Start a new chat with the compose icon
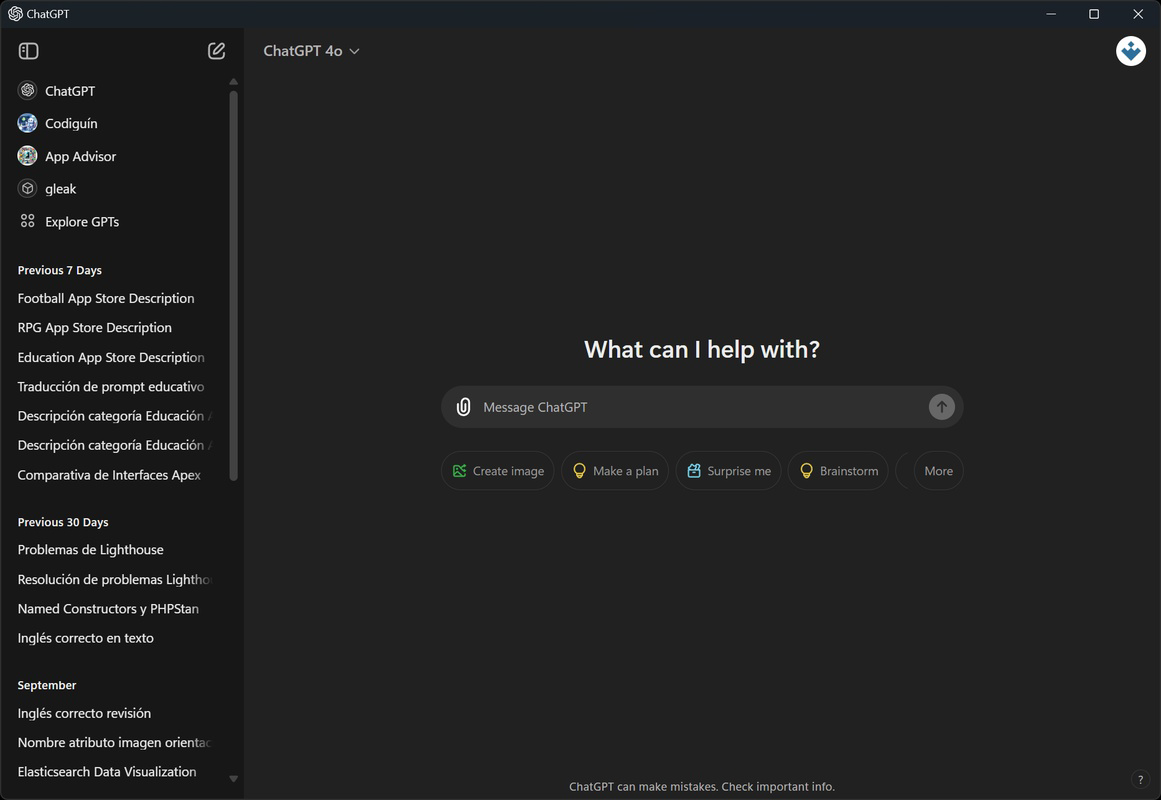The width and height of the screenshot is (1161, 800). 216,50
